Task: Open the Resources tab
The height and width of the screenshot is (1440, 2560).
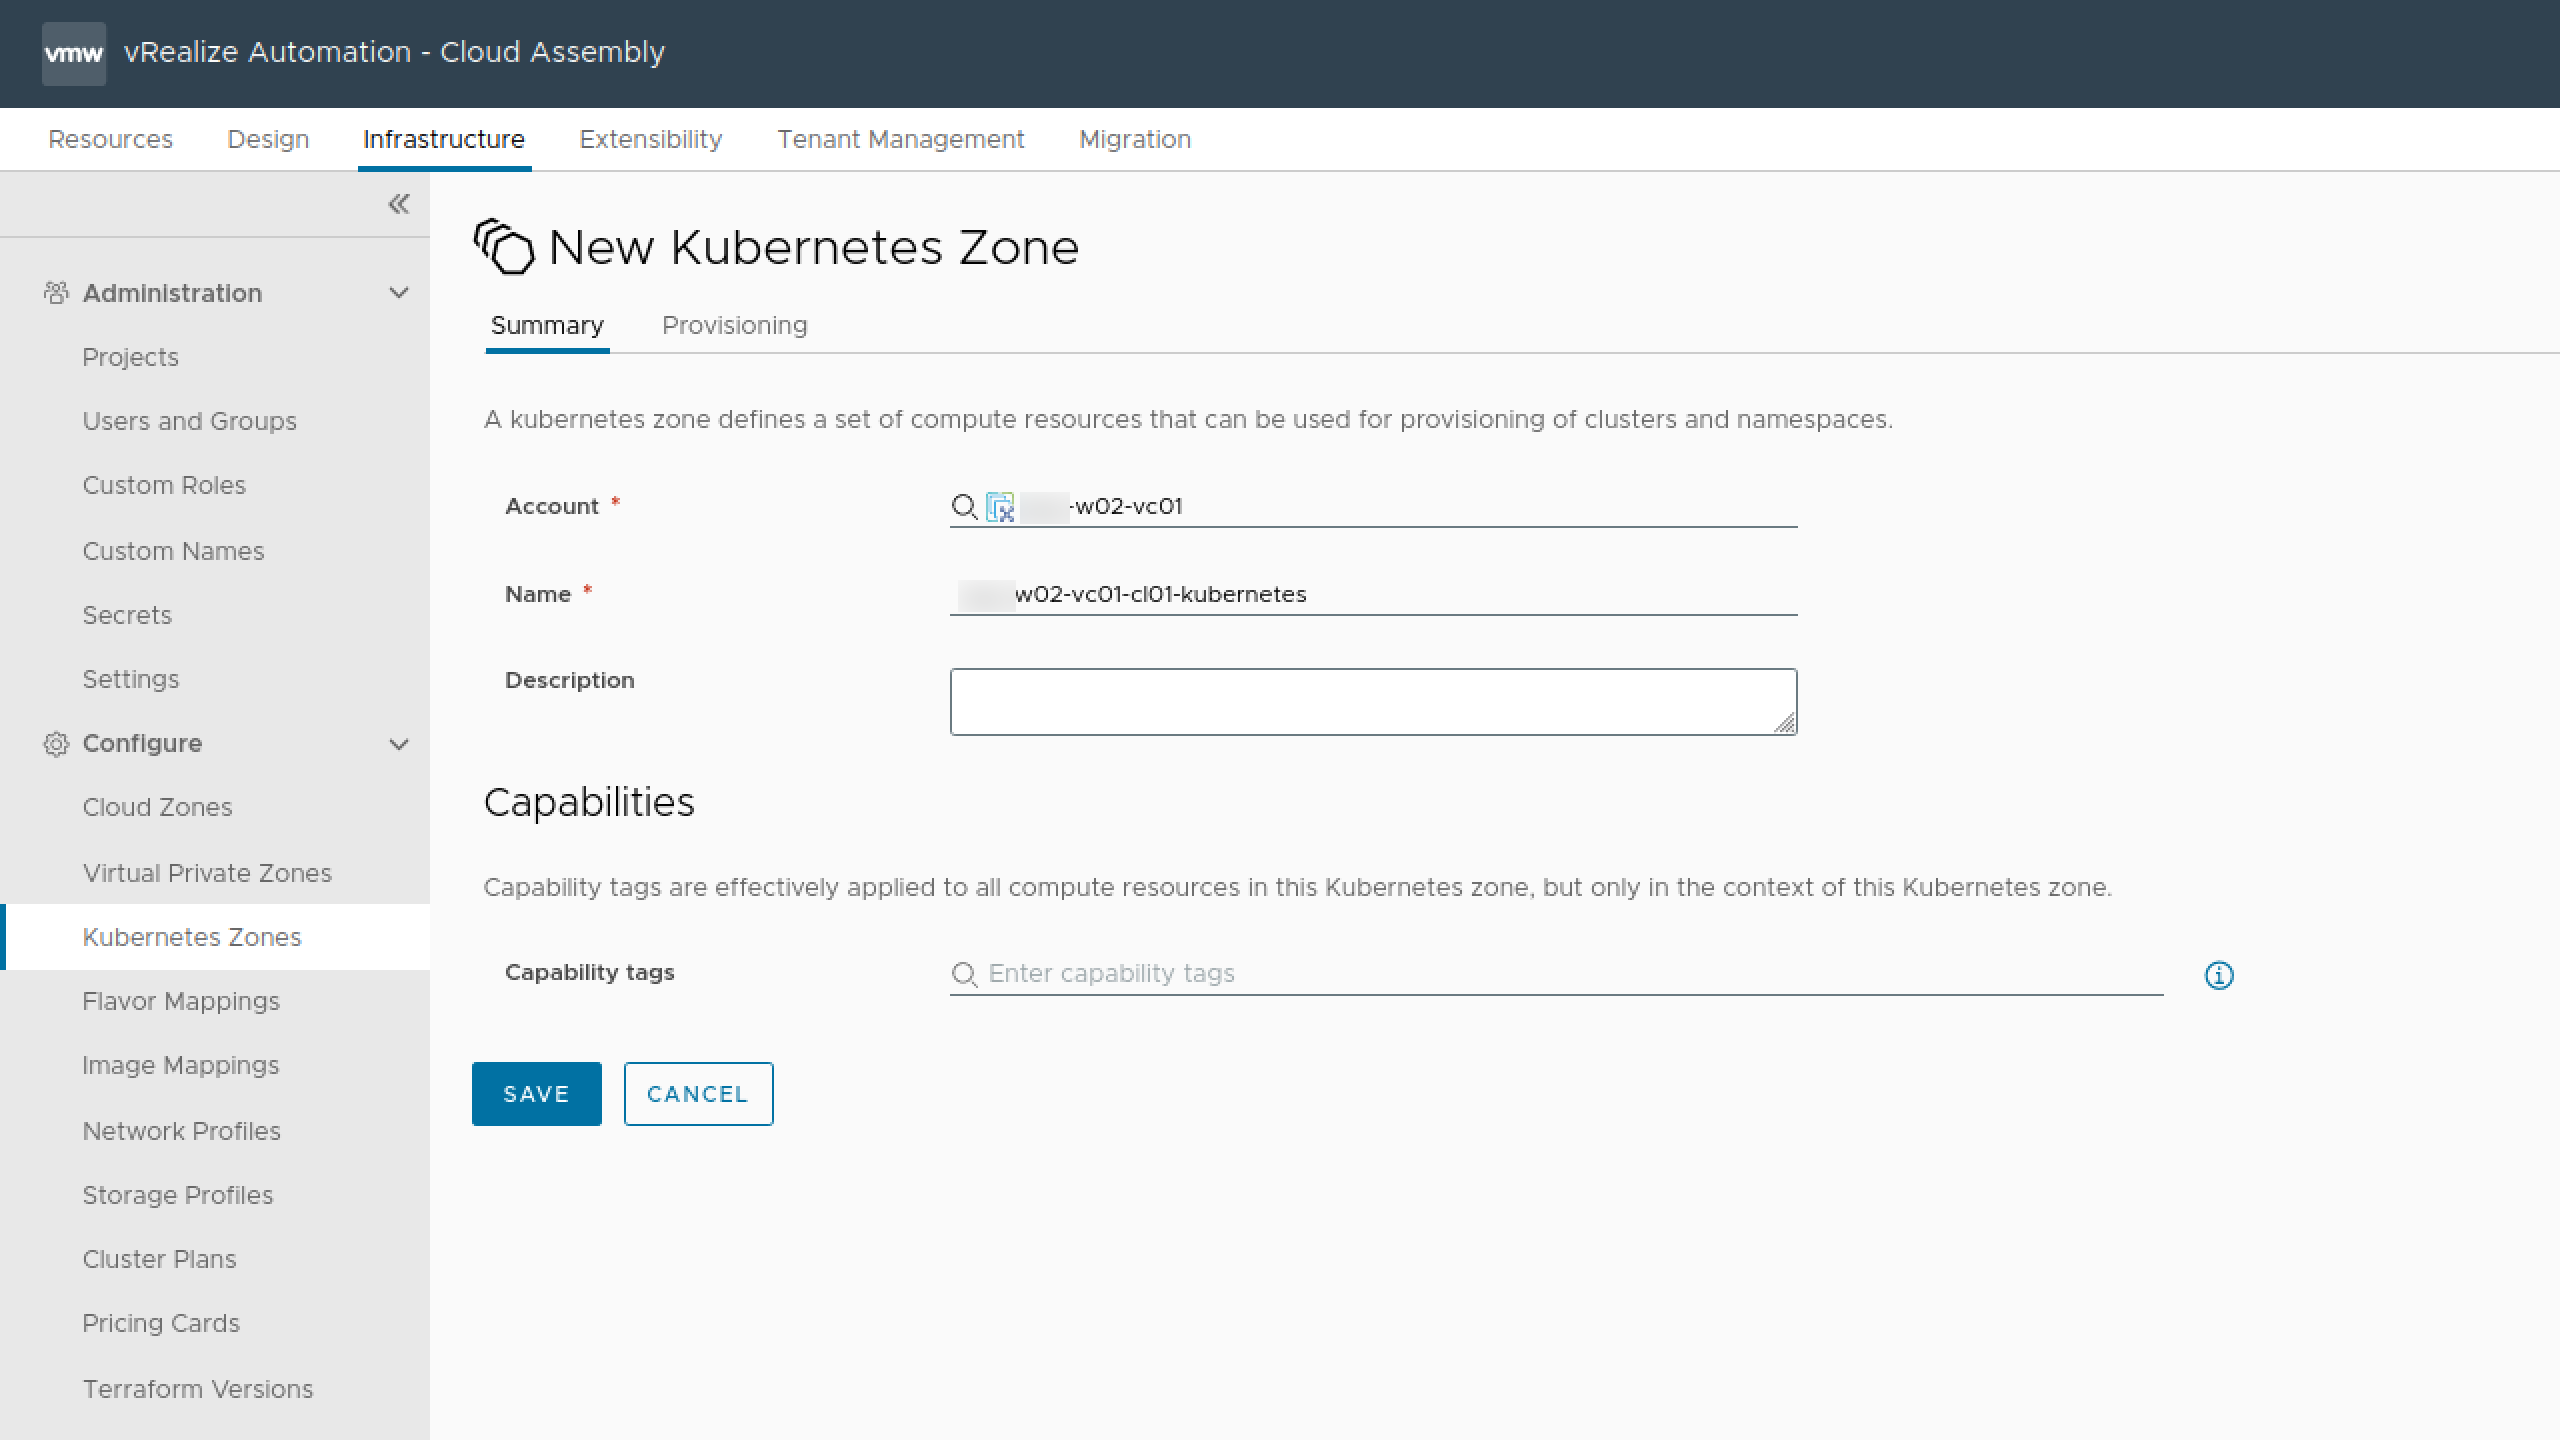Action: pyautogui.click(x=110, y=139)
